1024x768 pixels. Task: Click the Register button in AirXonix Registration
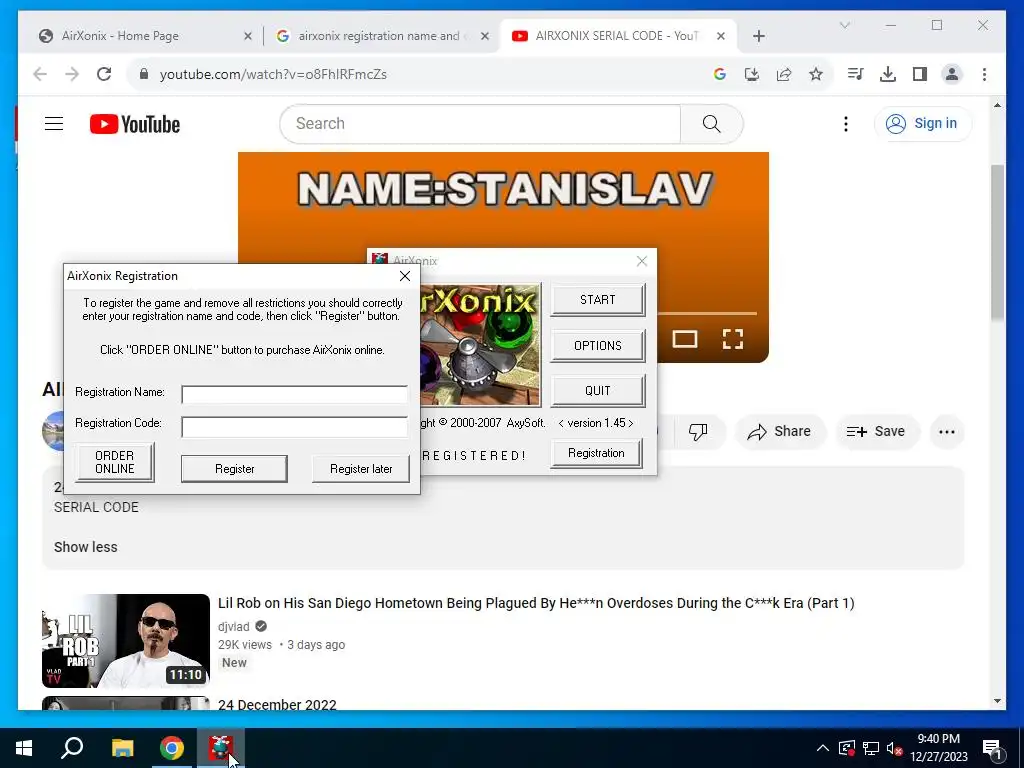click(234, 469)
